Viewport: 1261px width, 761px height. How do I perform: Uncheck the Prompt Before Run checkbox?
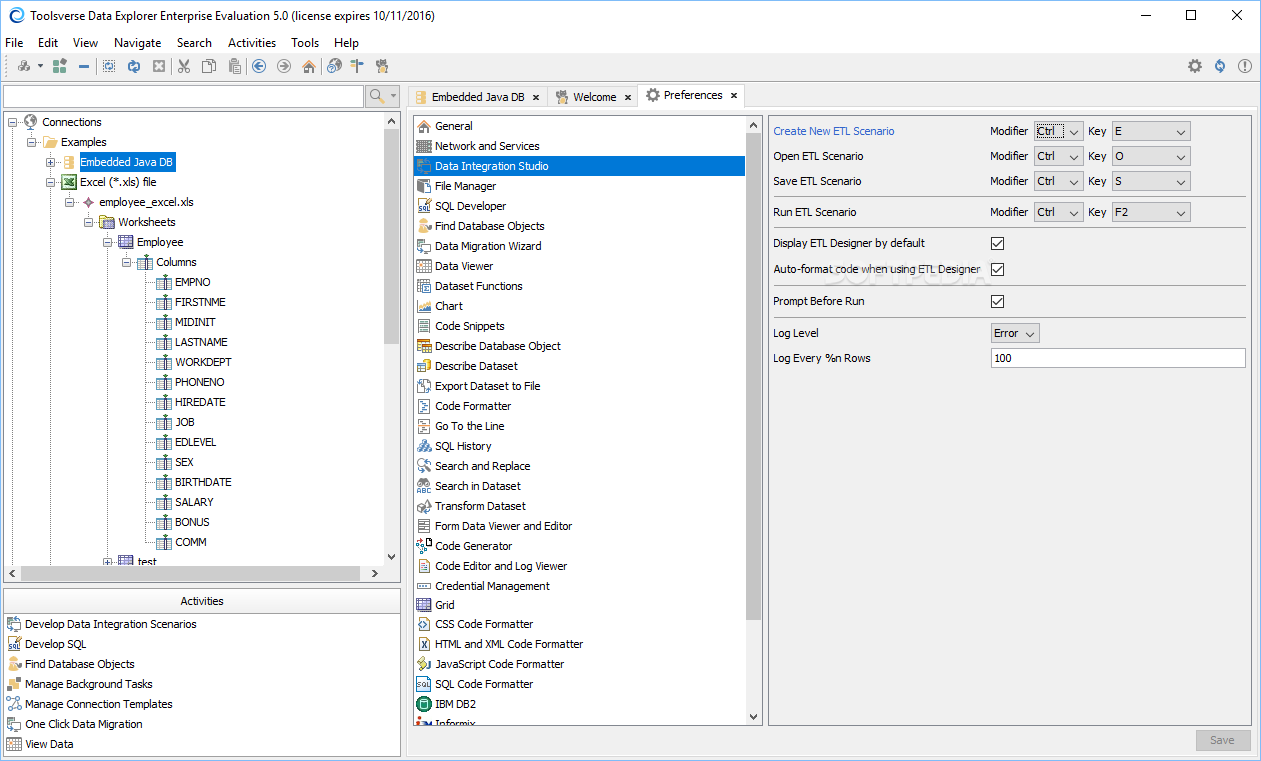[997, 301]
